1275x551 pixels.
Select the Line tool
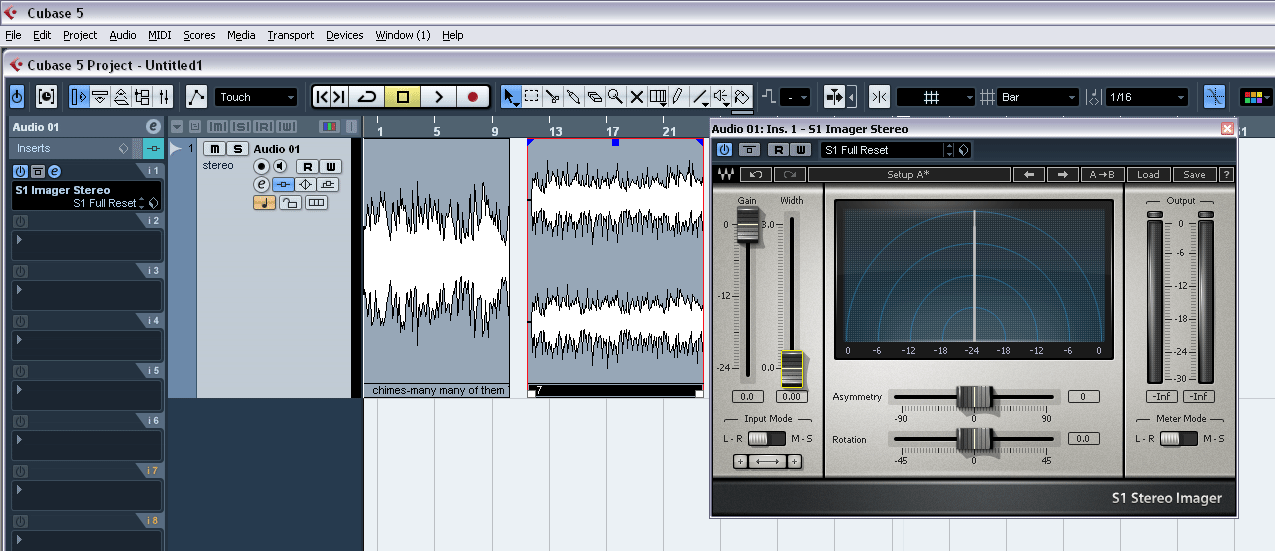(701, 97)
